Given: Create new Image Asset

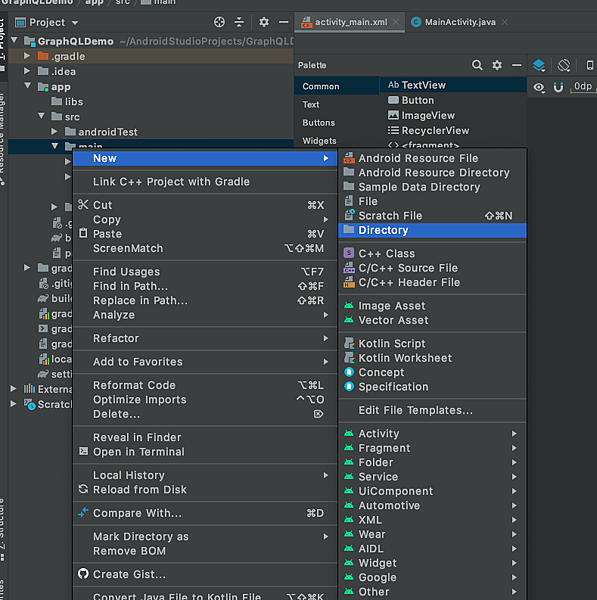Looking at the screenshot, I should [432, 306].
